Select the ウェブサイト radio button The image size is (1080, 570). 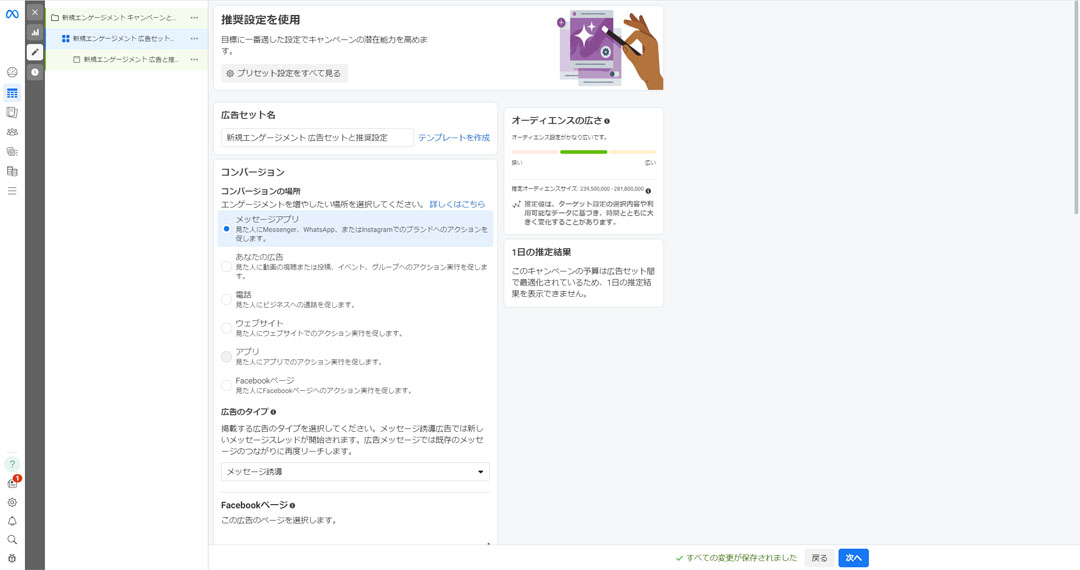[226, 328]
